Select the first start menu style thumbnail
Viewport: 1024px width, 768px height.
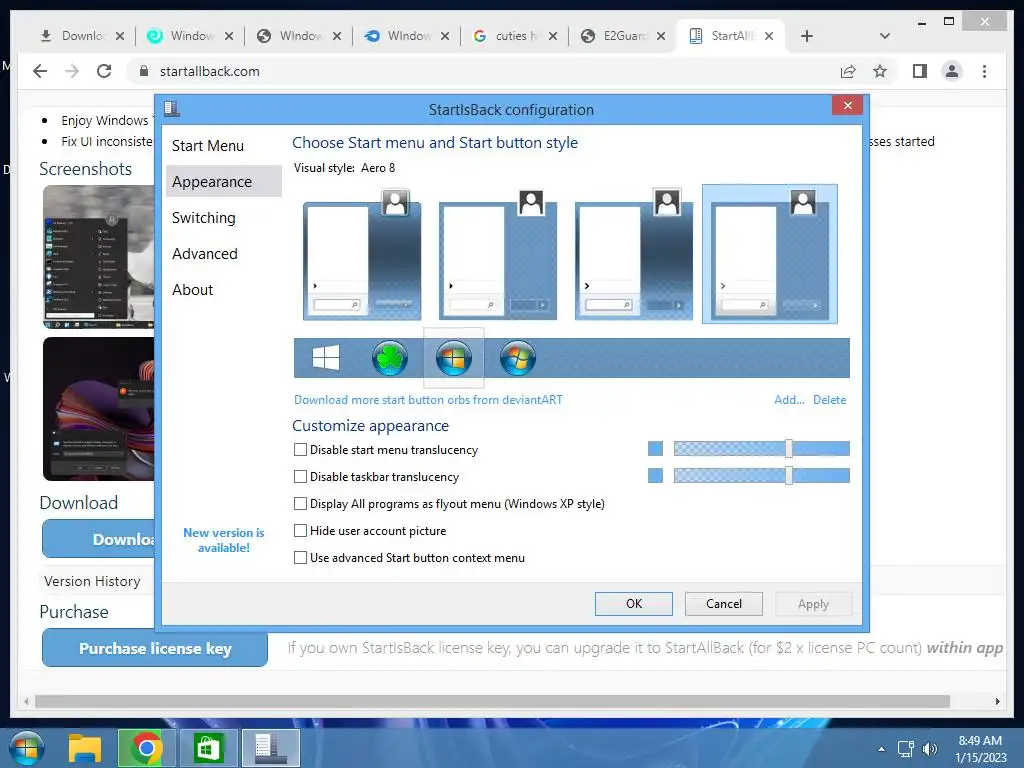(x=362, y=254)
